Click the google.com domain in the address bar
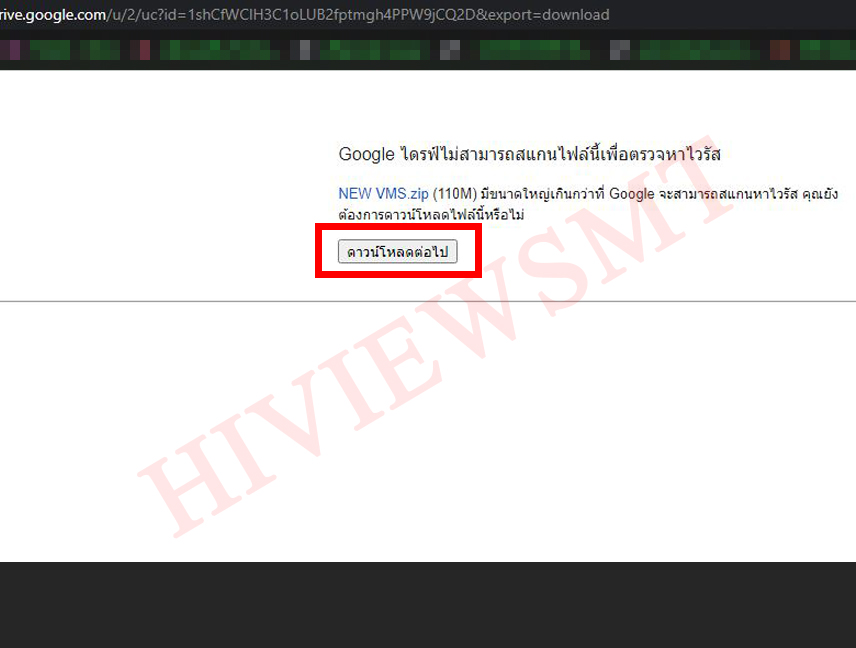The height and width of the screenshot is (648, 856). [x=60, y=15]
